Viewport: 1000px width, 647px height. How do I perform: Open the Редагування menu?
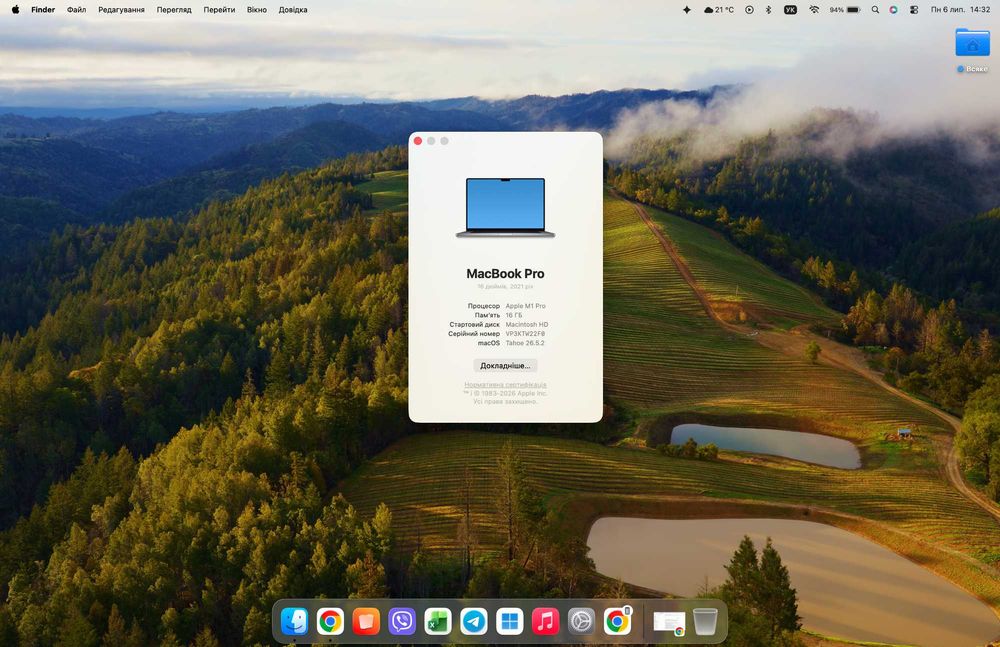point(121,10)
